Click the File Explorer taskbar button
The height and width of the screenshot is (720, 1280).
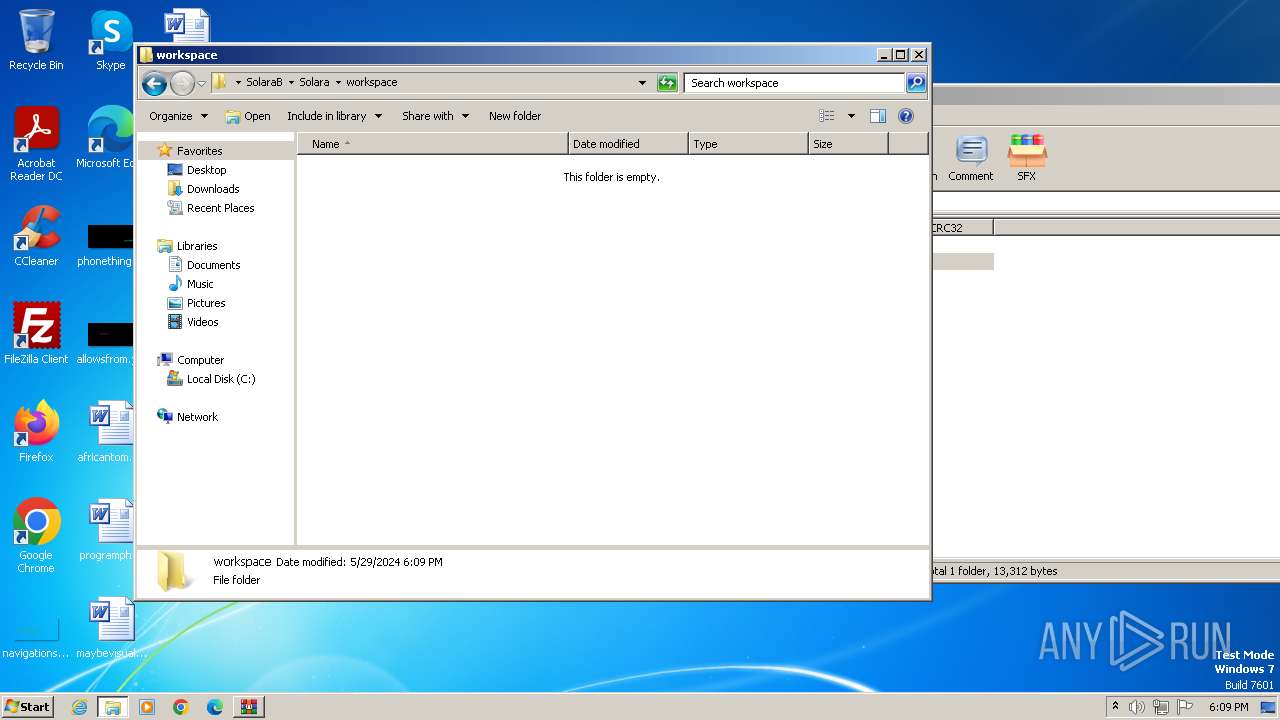(113, 707)
